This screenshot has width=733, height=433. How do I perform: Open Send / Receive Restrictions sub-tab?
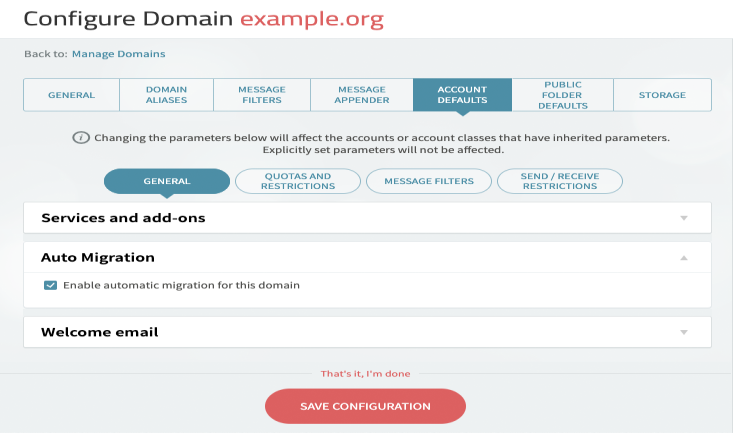[560, 181]
